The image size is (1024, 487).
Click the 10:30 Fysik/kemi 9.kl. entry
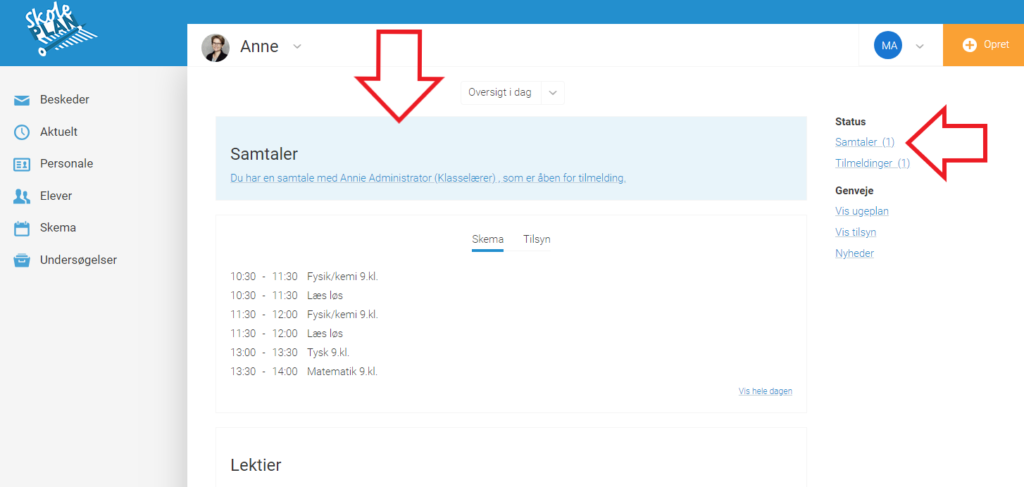(304, 276)
